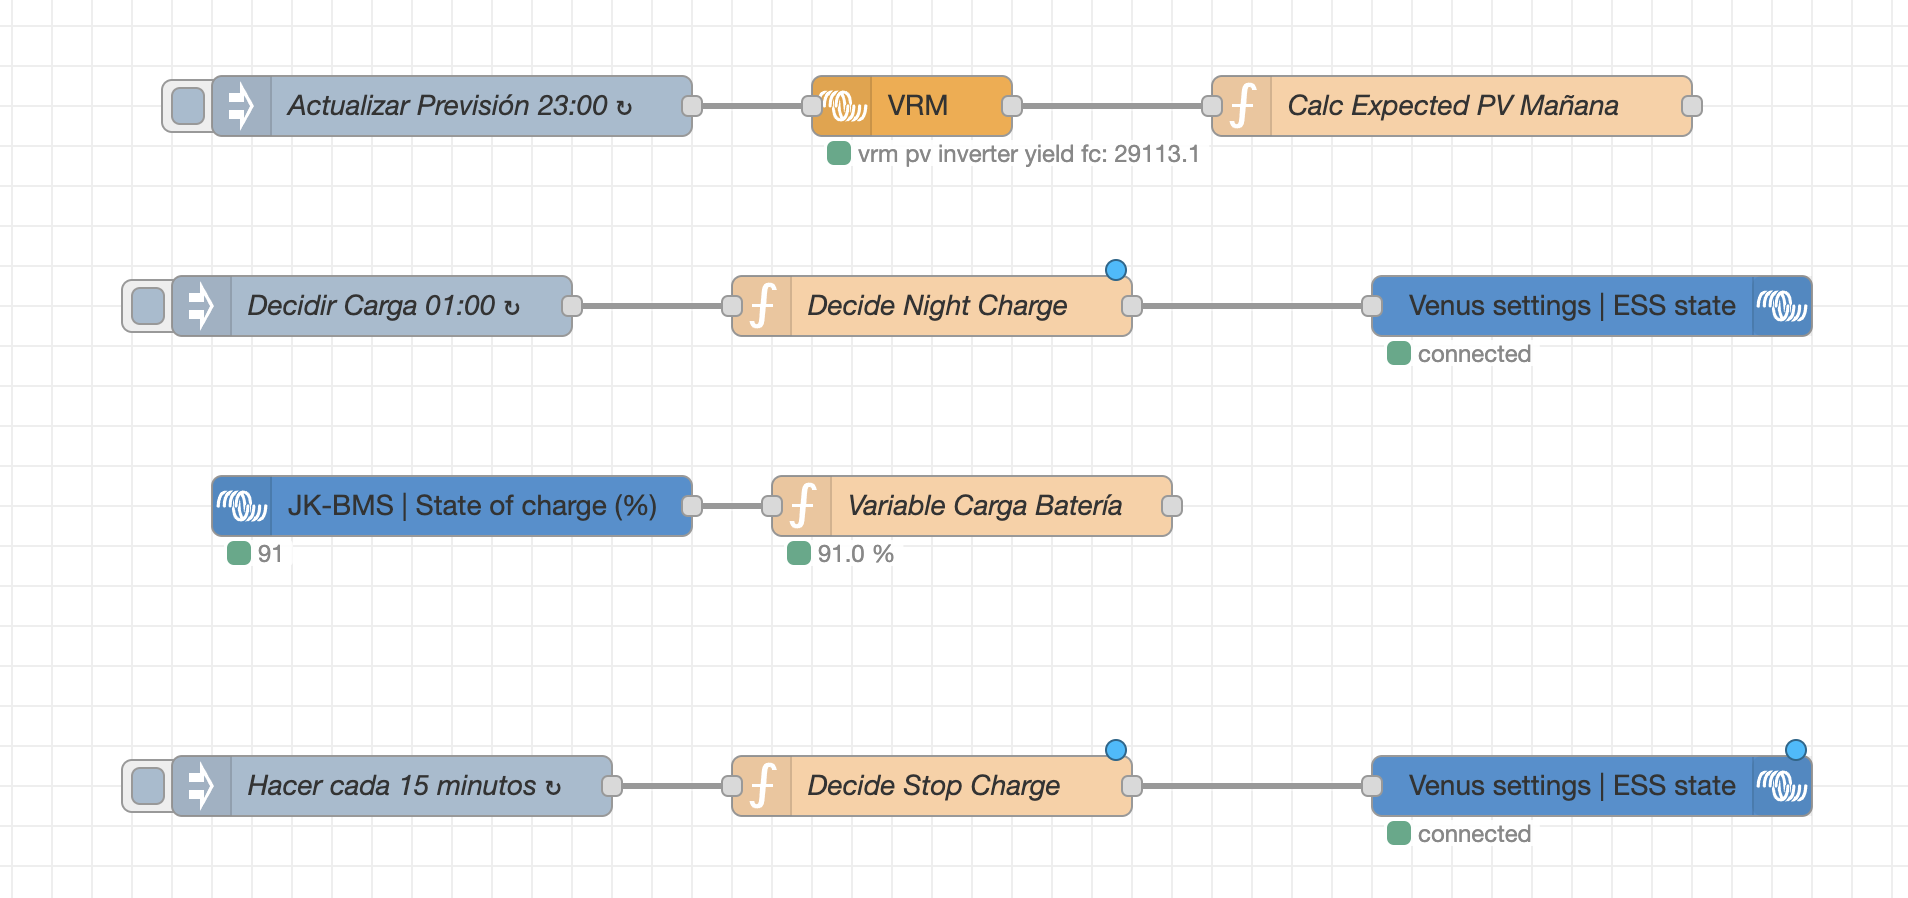Click the input port of Variable Carga Batería

[x=772, y=506]
